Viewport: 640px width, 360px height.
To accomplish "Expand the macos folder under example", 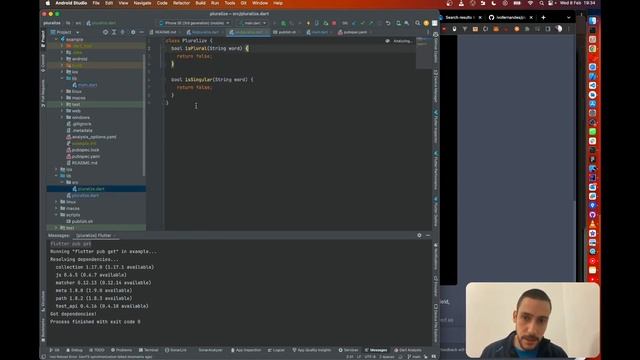I will tap(62, 98).
